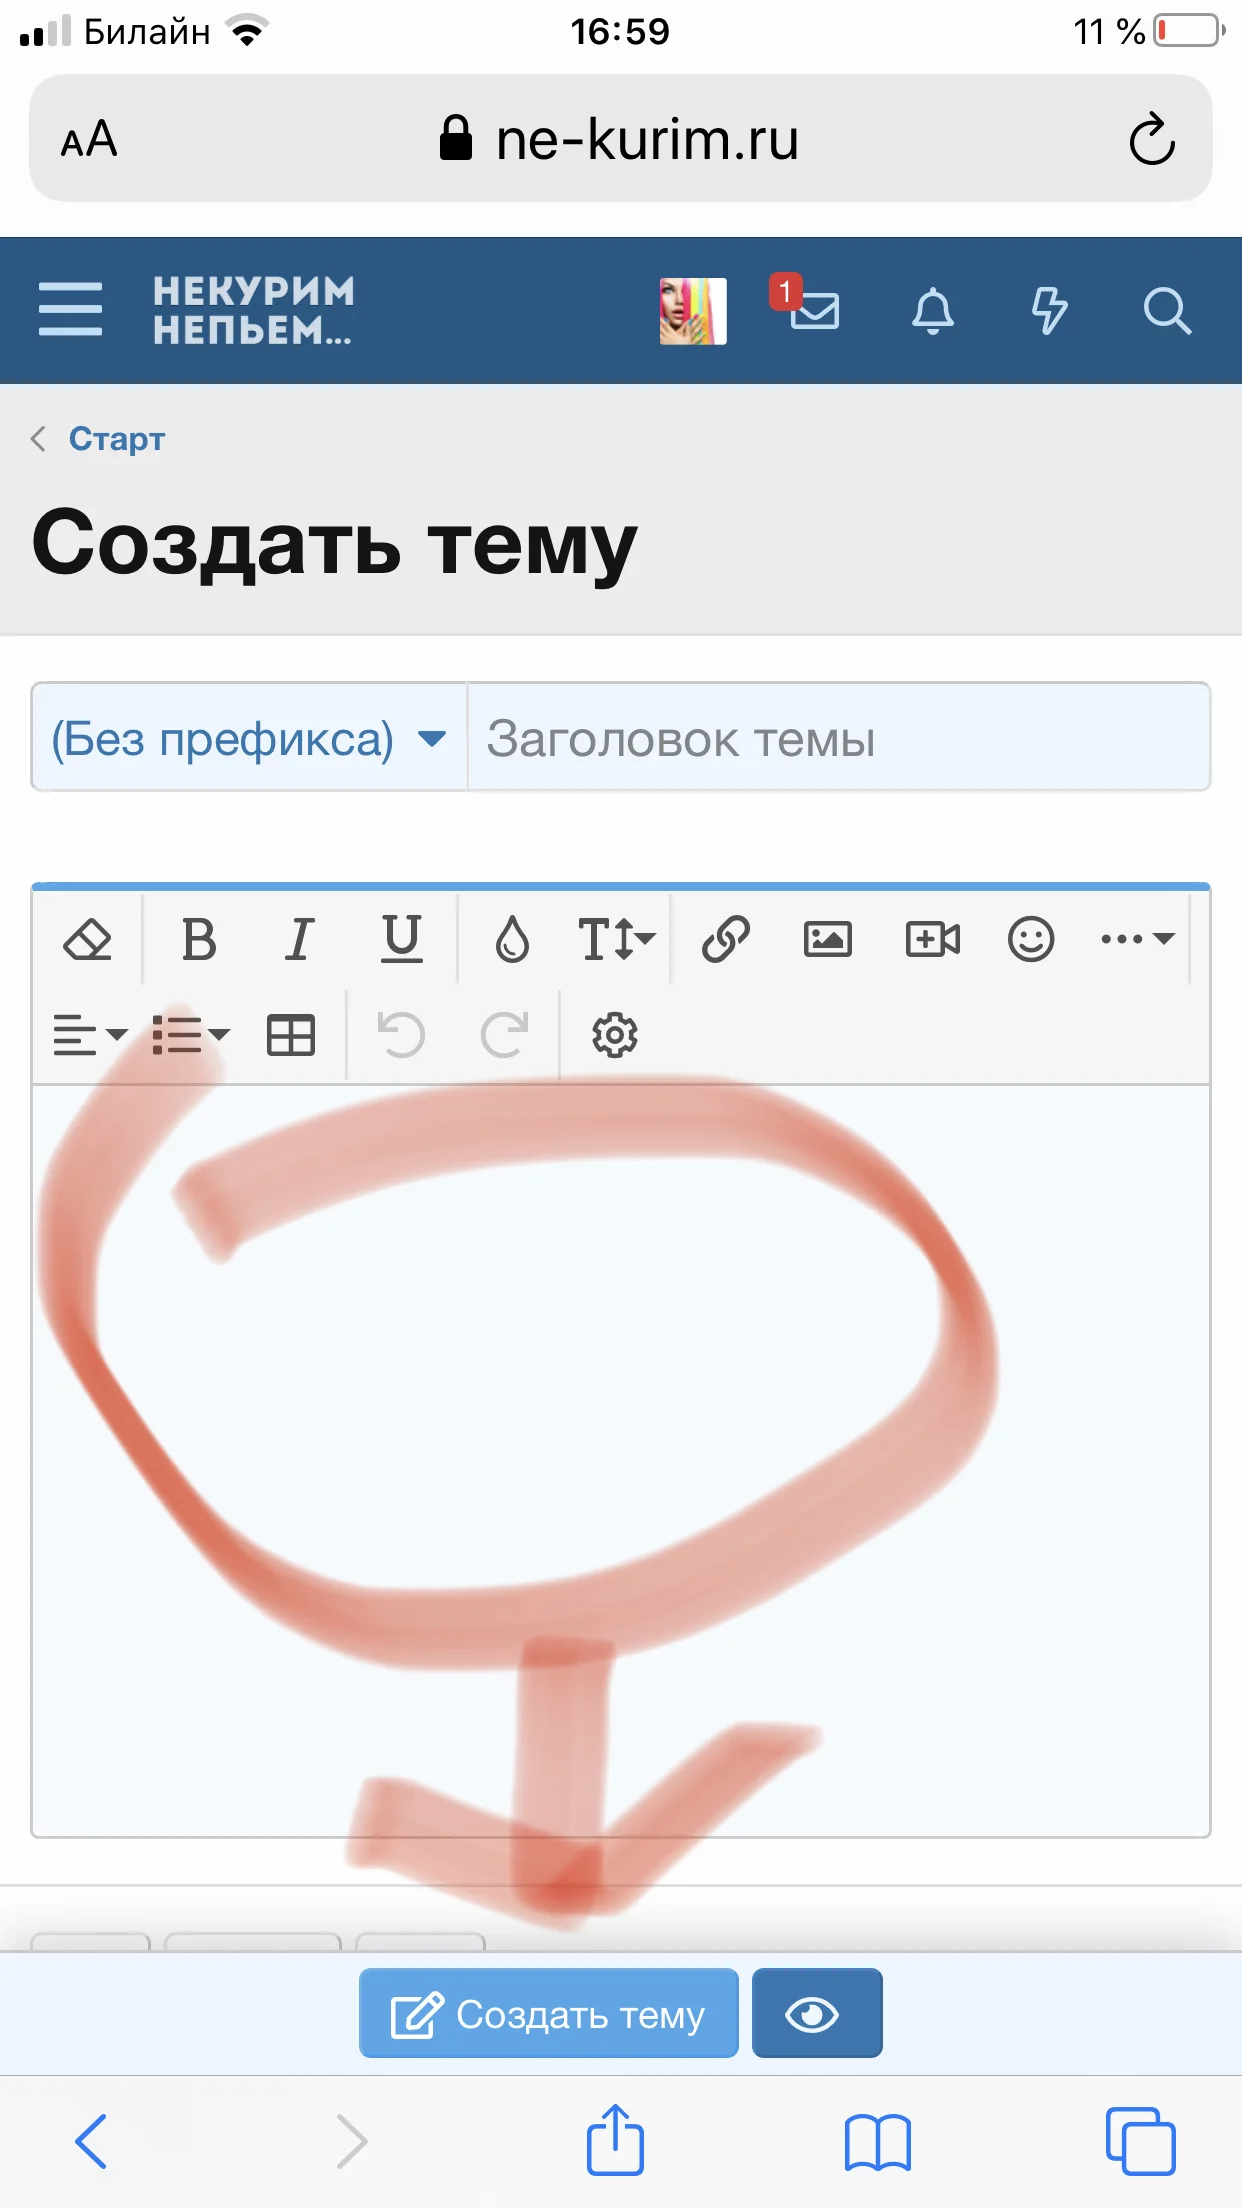This screenshot has height=2208, width=1242.
Task: Go back in Safari history
Action: tap(91, 2141)
